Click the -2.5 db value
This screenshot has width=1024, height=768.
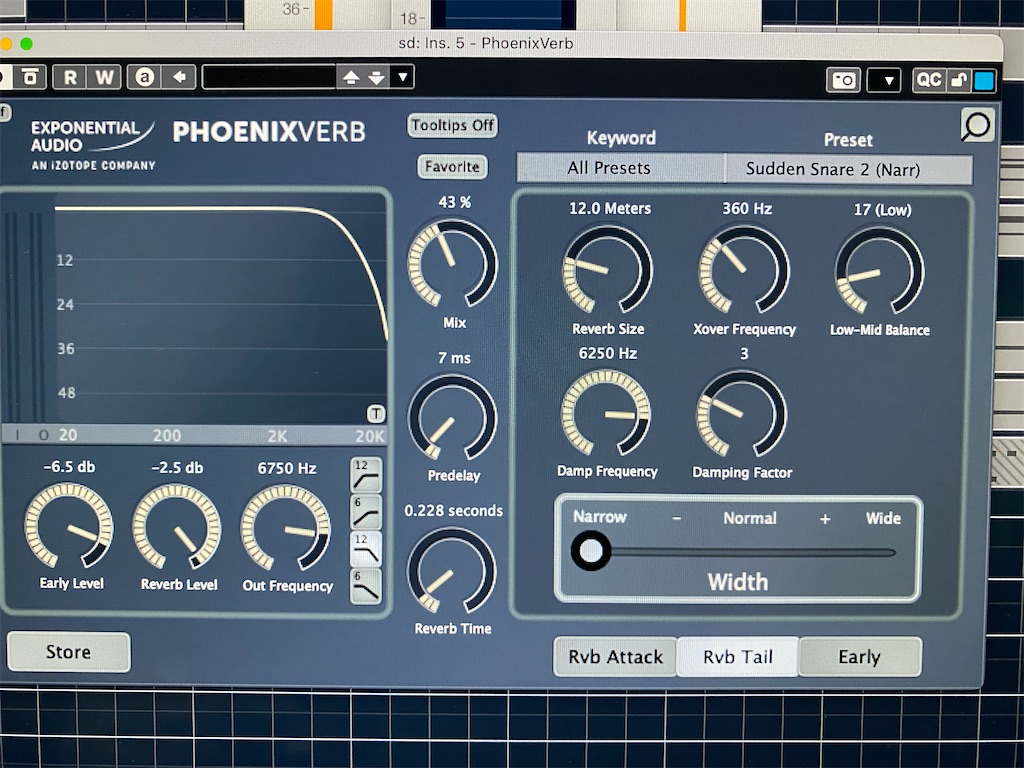(x=177, y=468)
